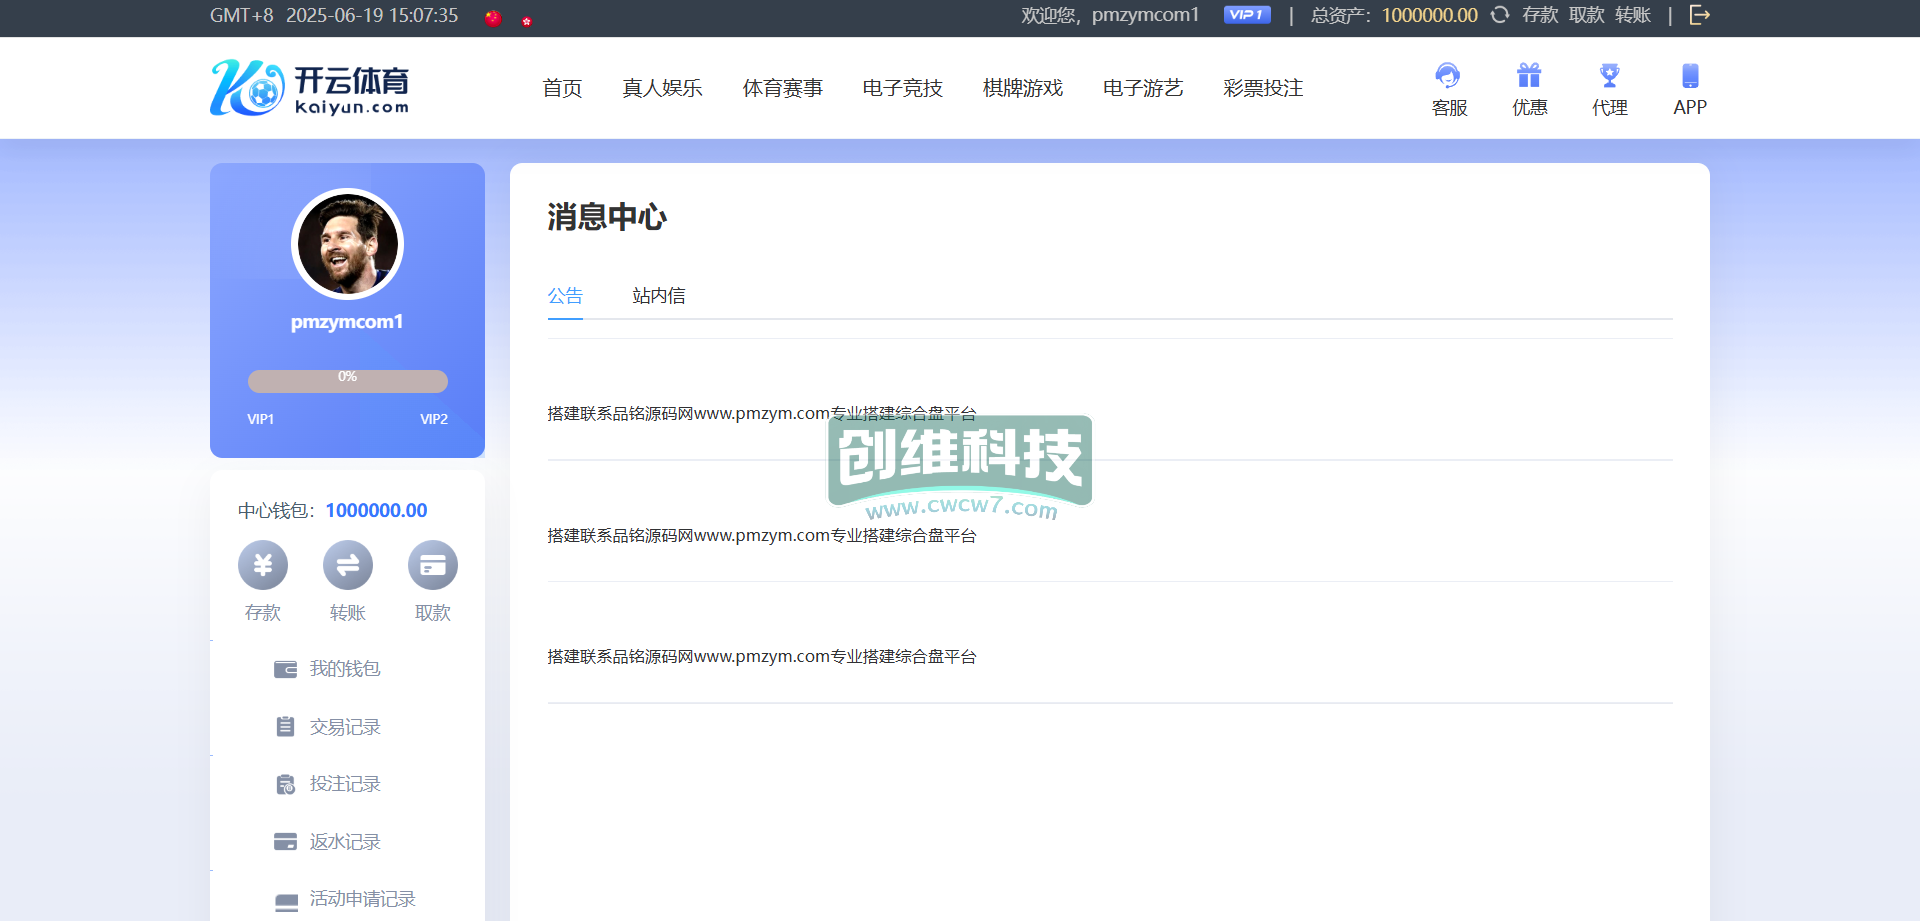Click 存款 link in top bar

coord(1540,15)
